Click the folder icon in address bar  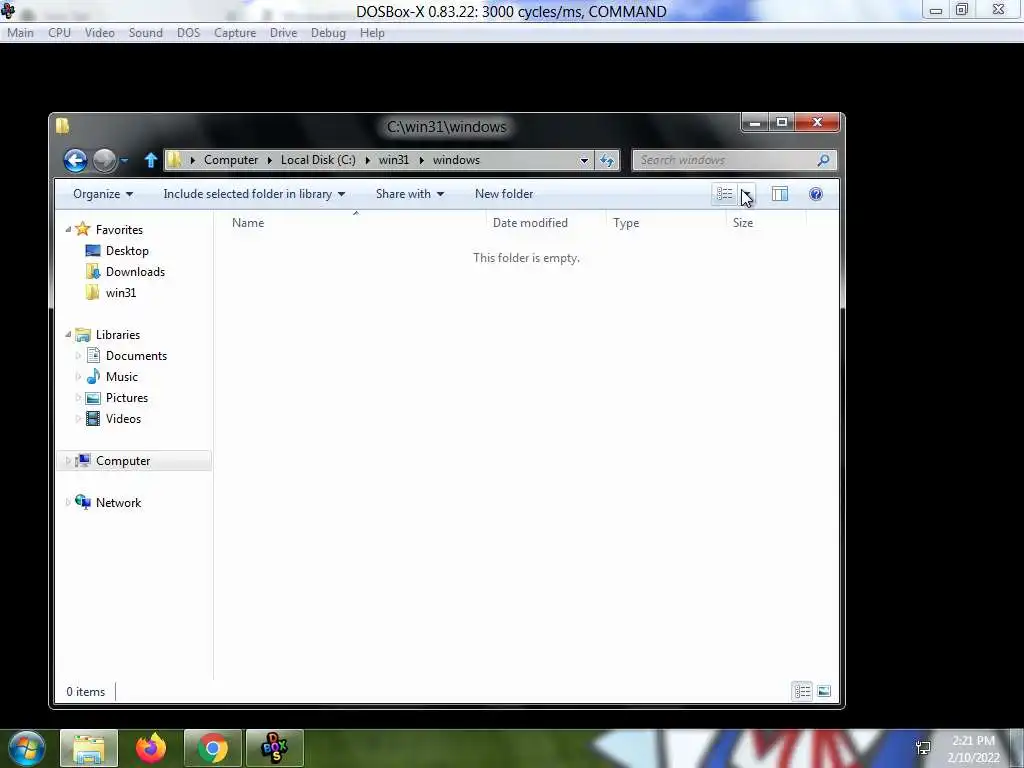tap(174, 160)
